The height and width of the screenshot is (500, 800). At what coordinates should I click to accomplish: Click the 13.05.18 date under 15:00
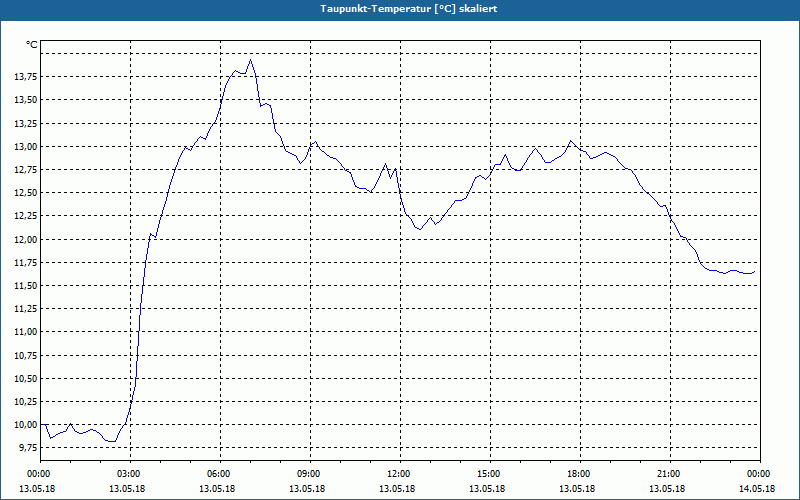487,489
